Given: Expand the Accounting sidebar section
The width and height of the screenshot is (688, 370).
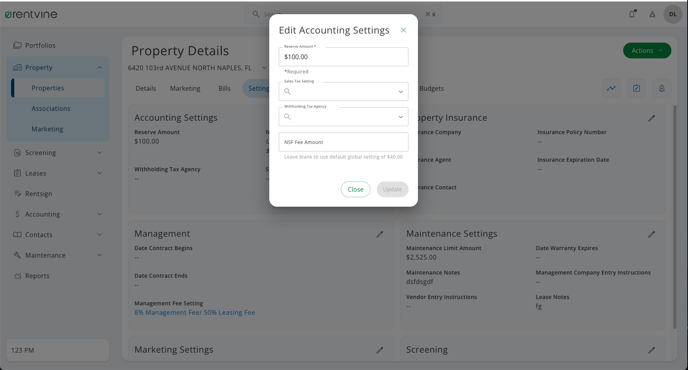Looking at the screenshot, I should tap(57, 214).
